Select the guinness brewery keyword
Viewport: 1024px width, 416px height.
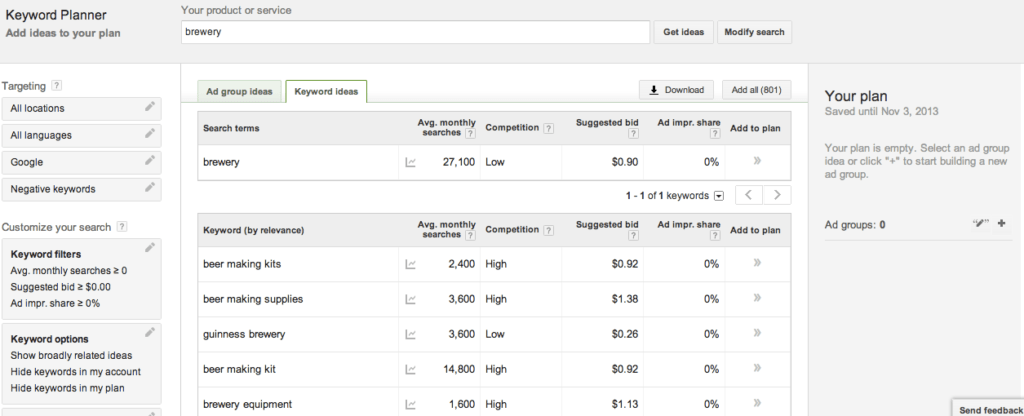pos(244,334)
